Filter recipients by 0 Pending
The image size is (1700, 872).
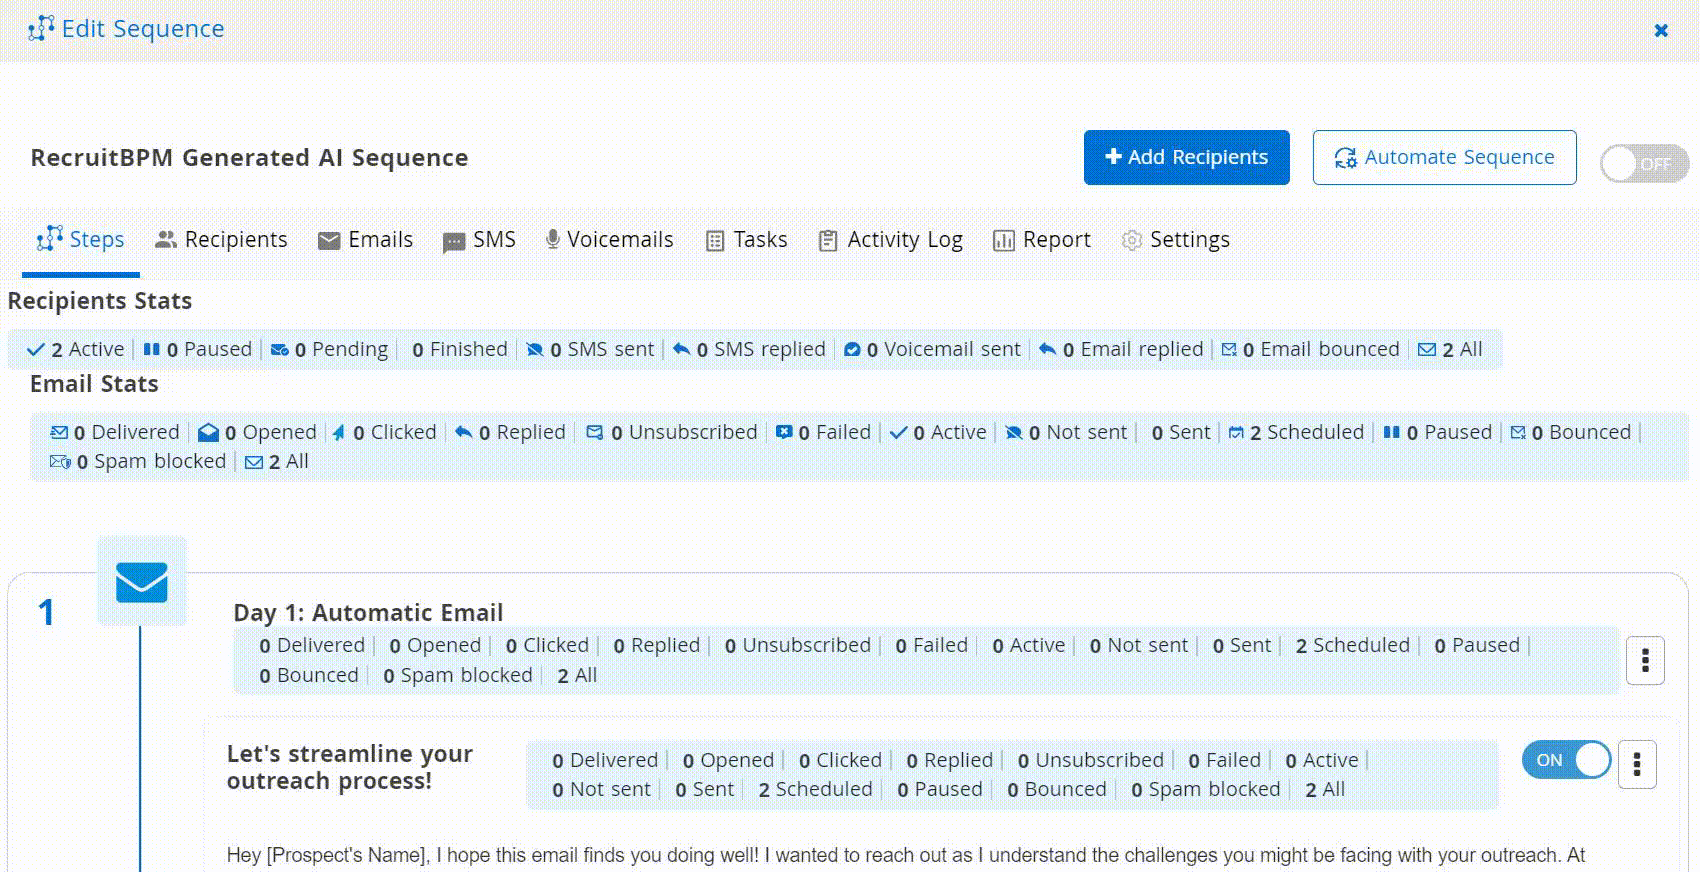[329, 350]
